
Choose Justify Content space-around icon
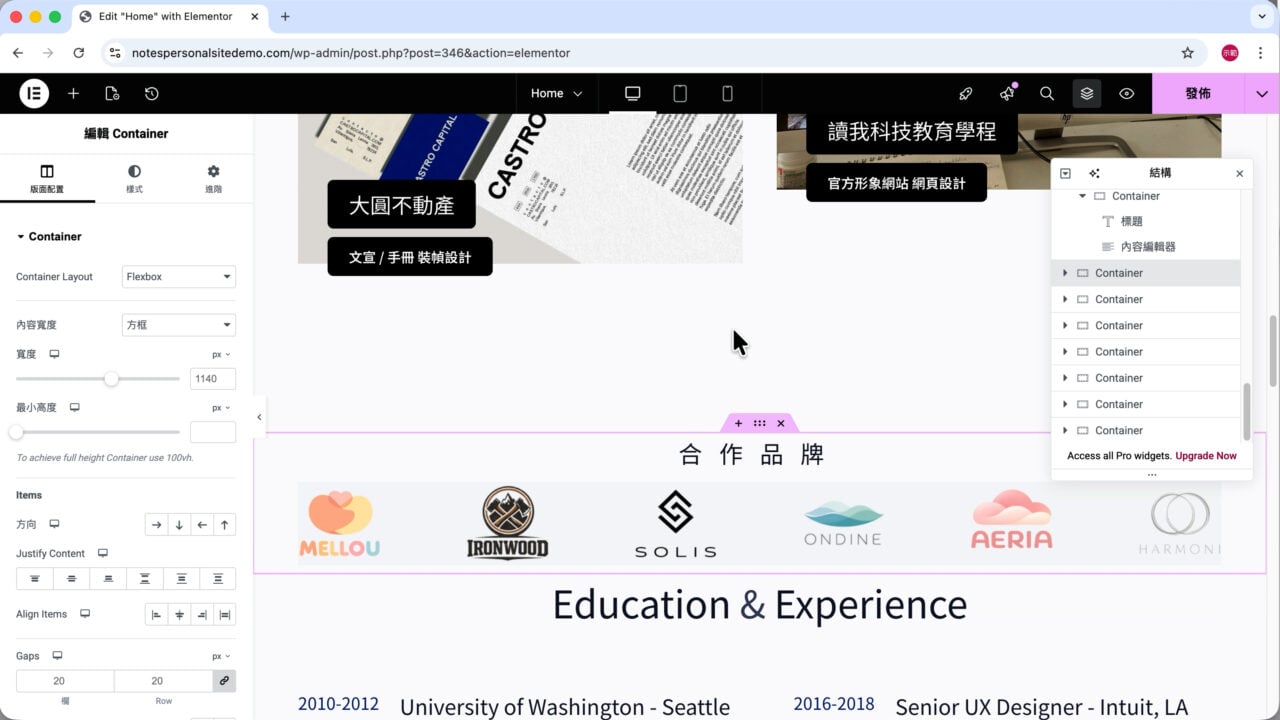181,578
